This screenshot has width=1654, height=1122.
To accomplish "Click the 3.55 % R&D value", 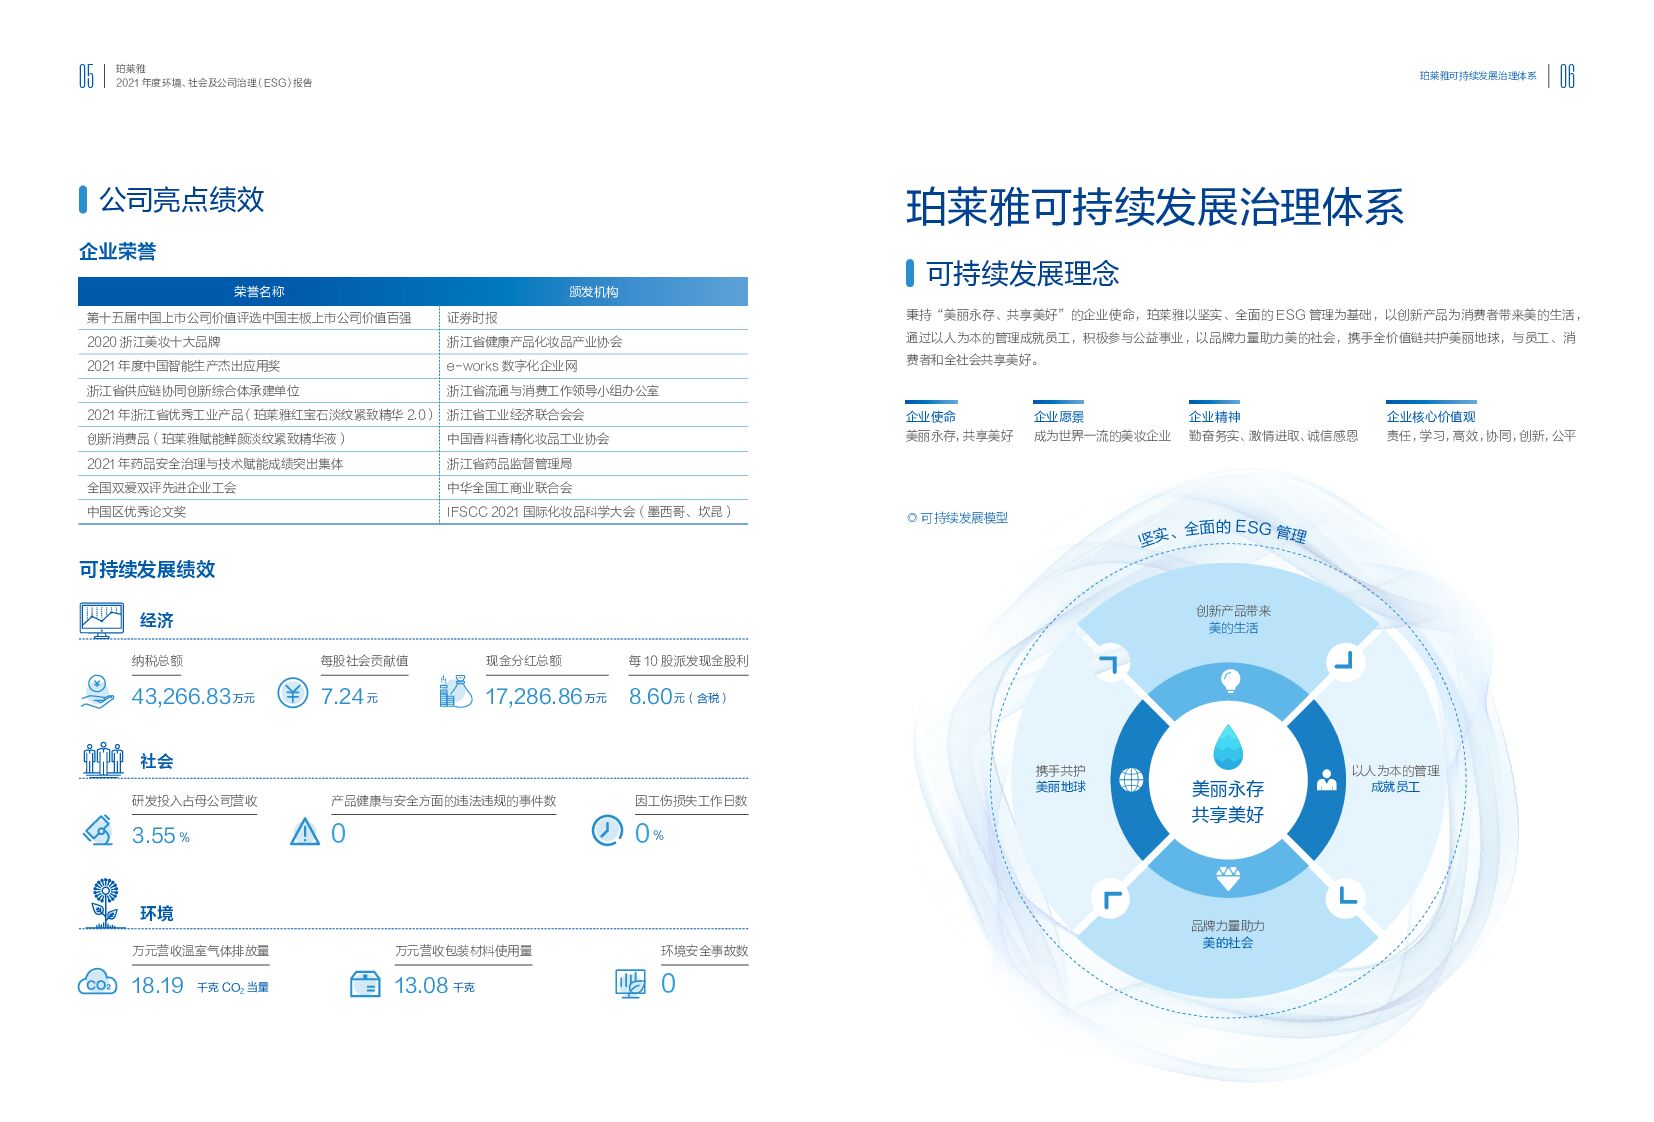I will (x=161, y=836).
